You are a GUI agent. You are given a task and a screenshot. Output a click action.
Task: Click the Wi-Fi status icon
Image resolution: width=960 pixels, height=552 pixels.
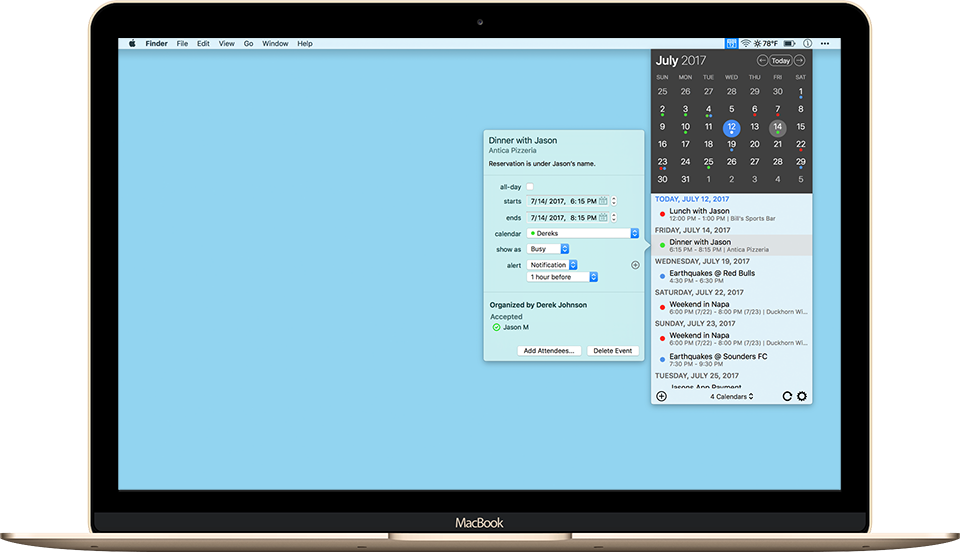746,43
